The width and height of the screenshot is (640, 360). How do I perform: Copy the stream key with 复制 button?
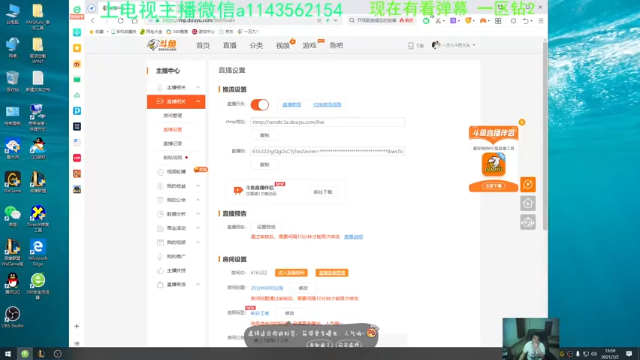264,164
